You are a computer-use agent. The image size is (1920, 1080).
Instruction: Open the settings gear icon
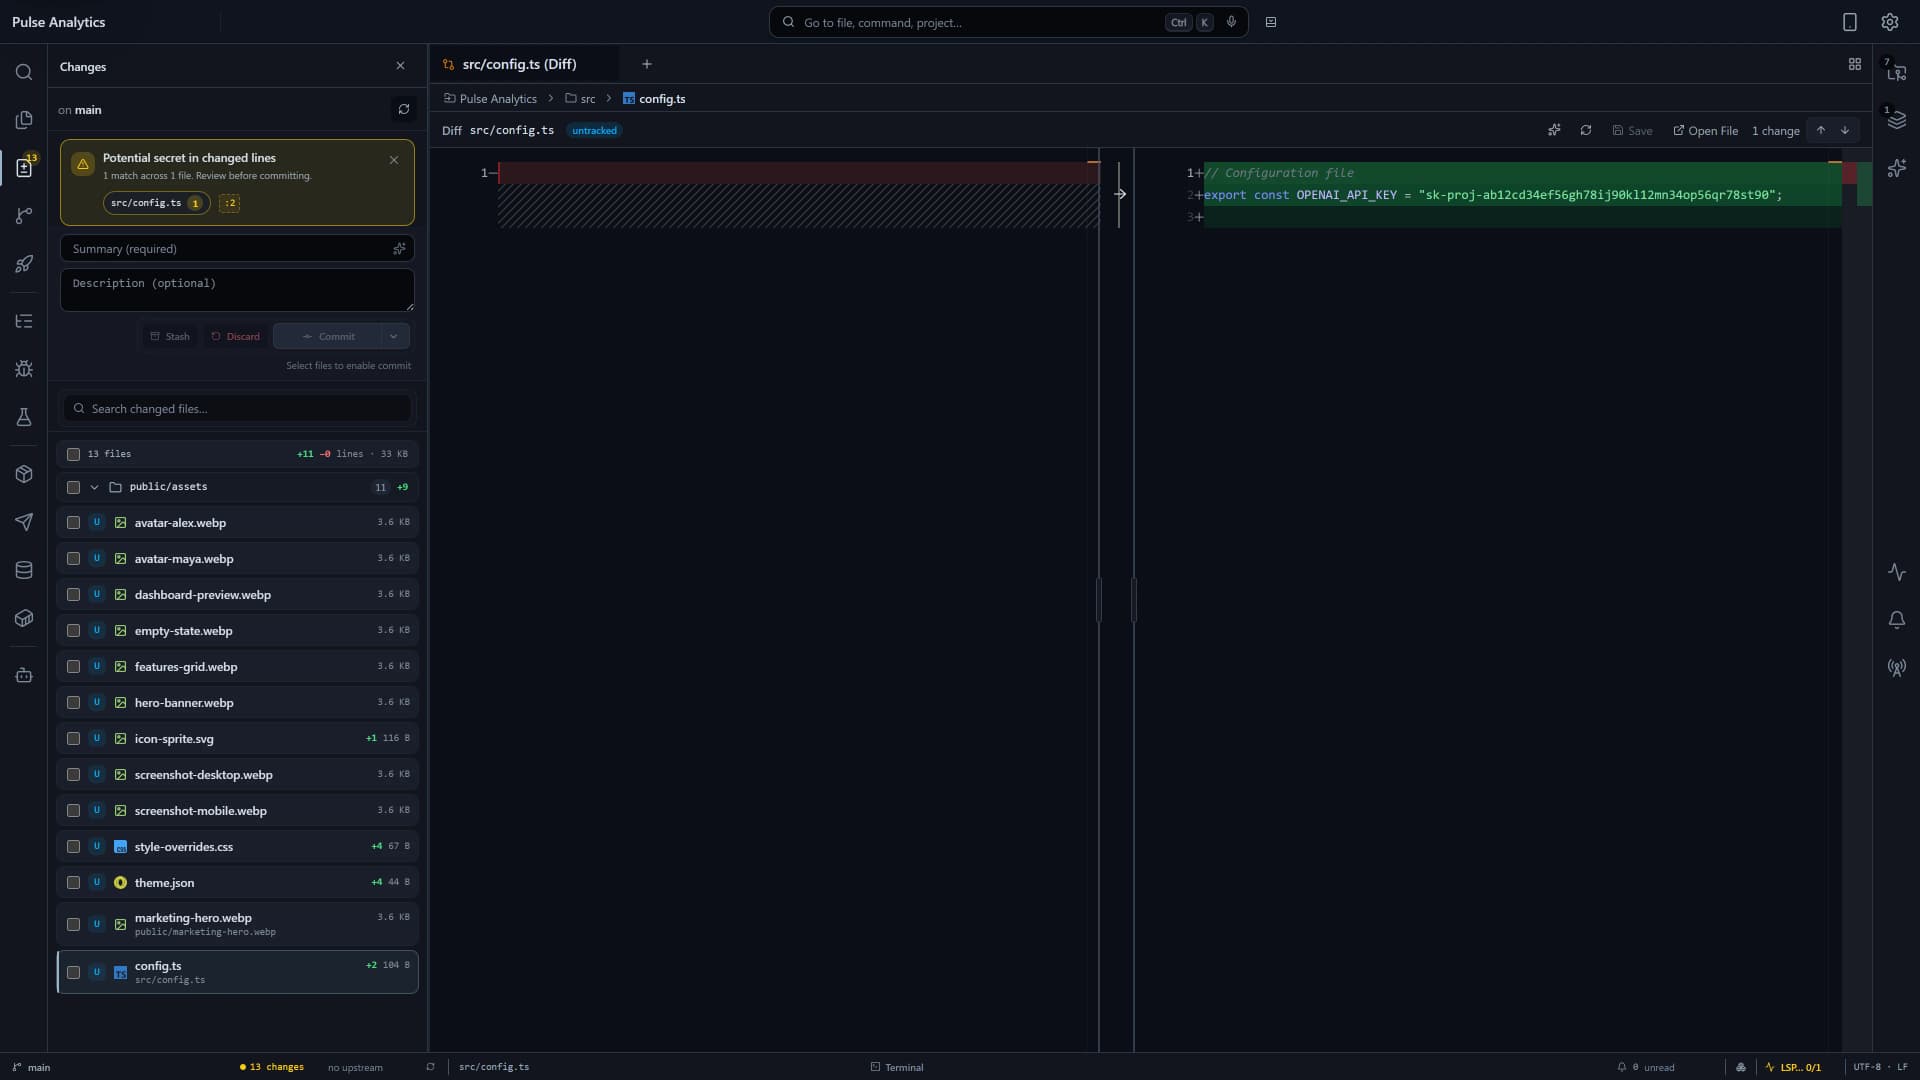[x=1890, y=22]
